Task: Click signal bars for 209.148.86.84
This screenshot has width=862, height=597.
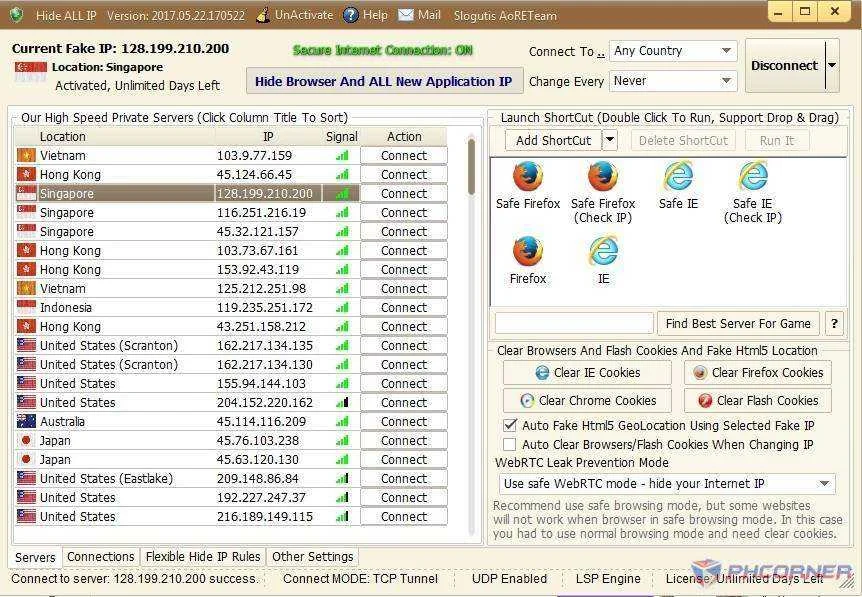Action: click(x=342, y=478)
